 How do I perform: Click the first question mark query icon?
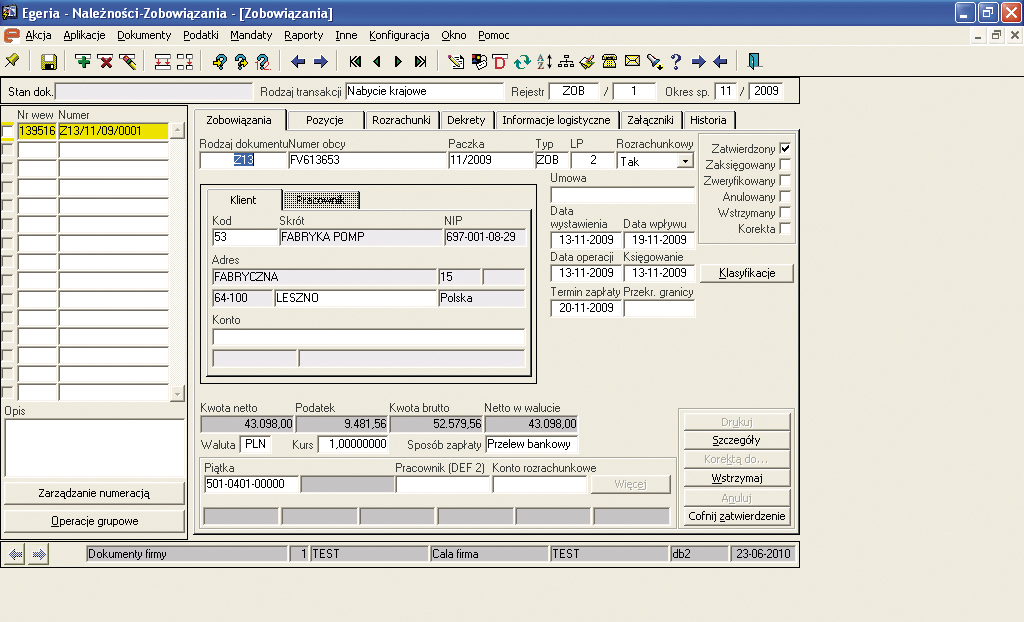[x=219, y=61]
